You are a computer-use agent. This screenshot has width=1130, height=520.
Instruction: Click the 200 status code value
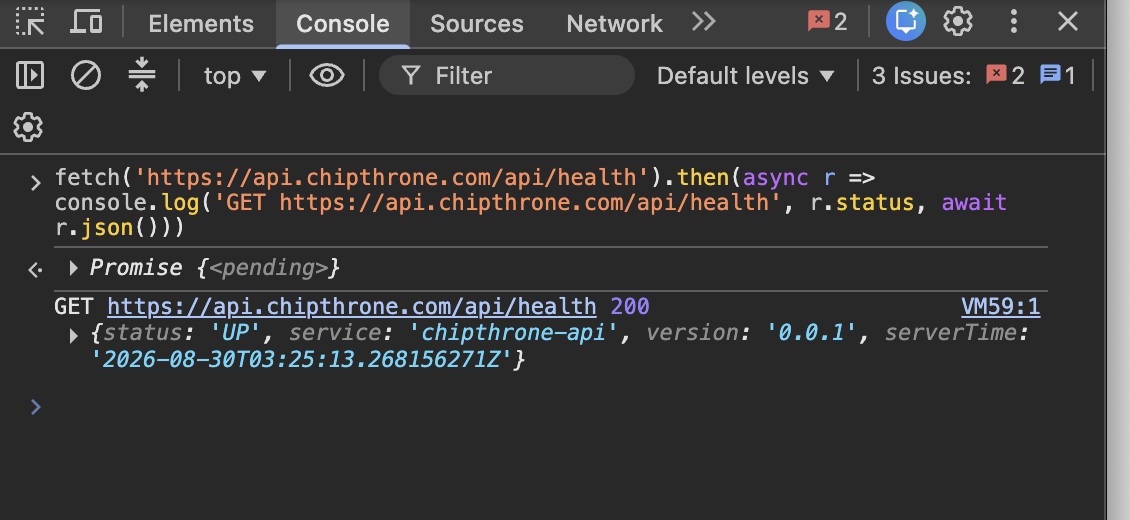(x=630, y=307)
